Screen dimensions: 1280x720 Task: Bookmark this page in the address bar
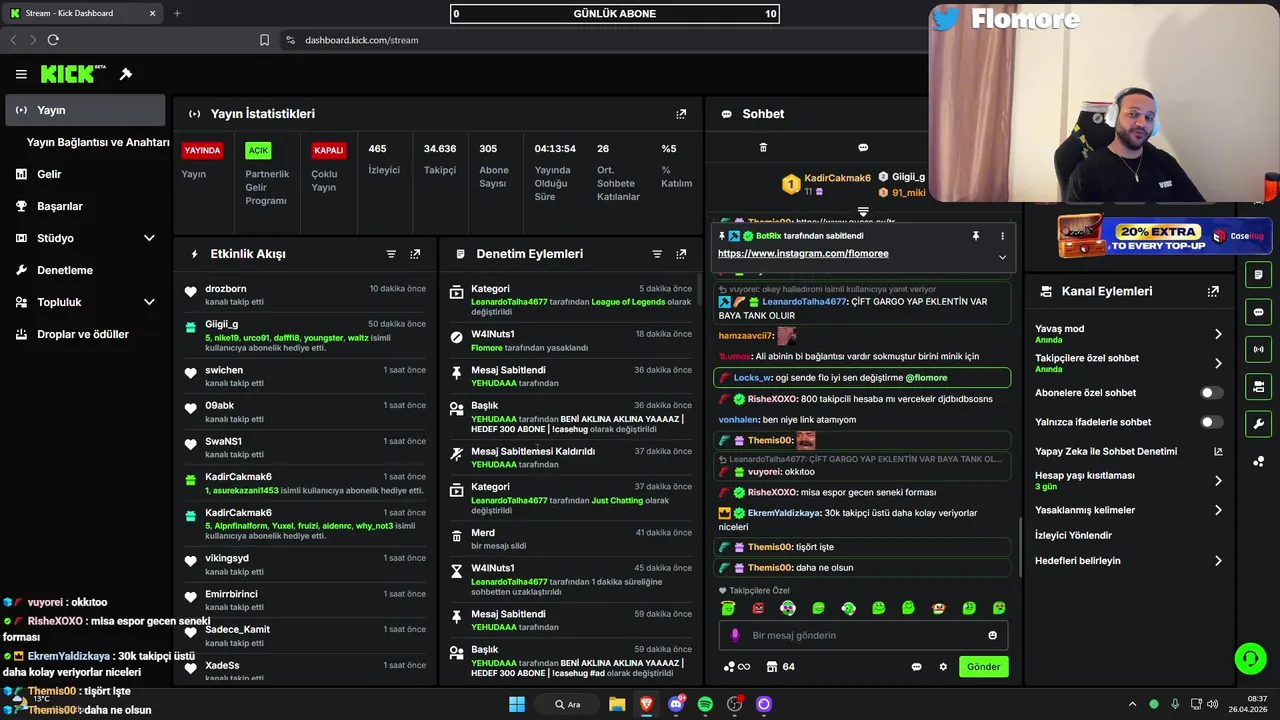264,40
